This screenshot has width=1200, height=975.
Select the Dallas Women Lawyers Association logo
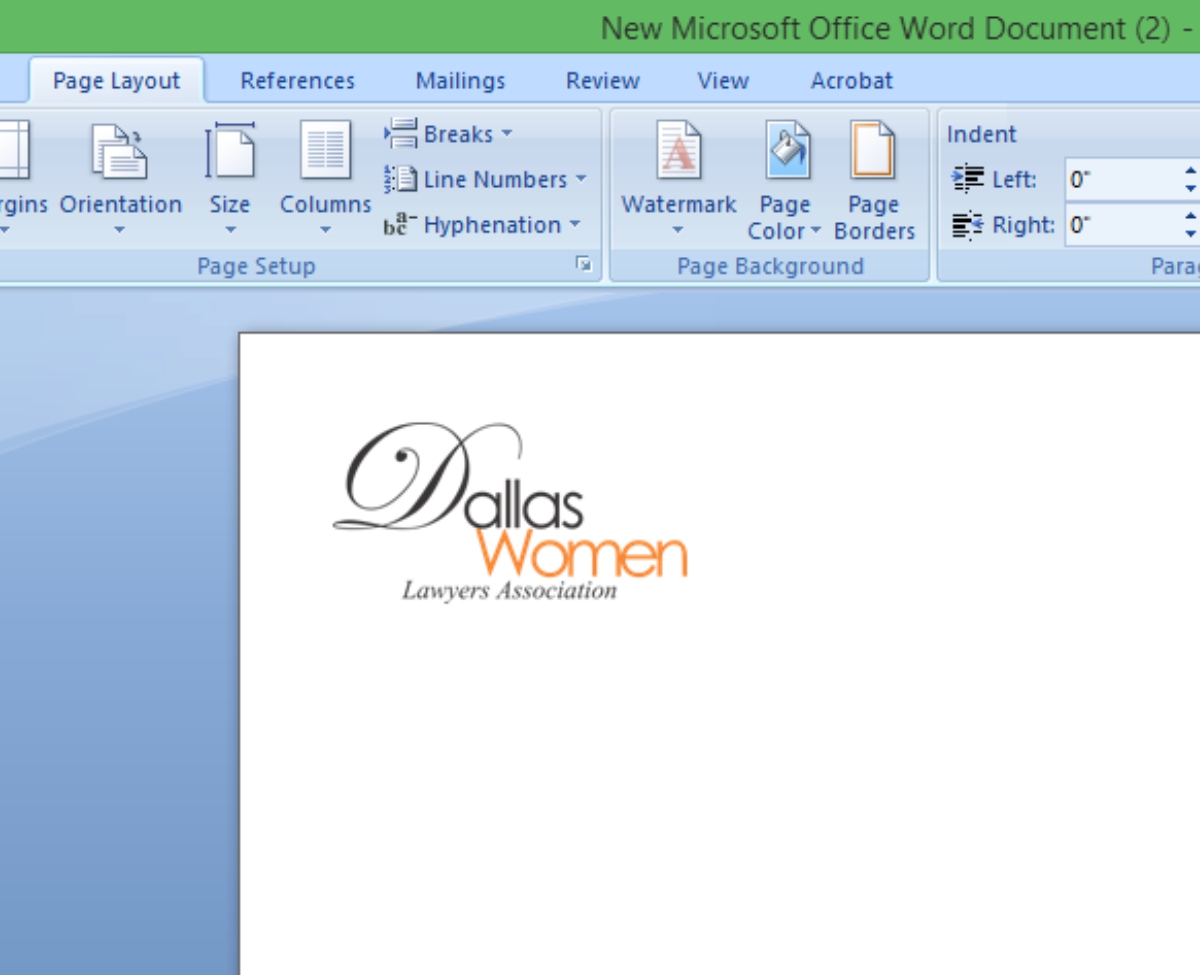510,512
